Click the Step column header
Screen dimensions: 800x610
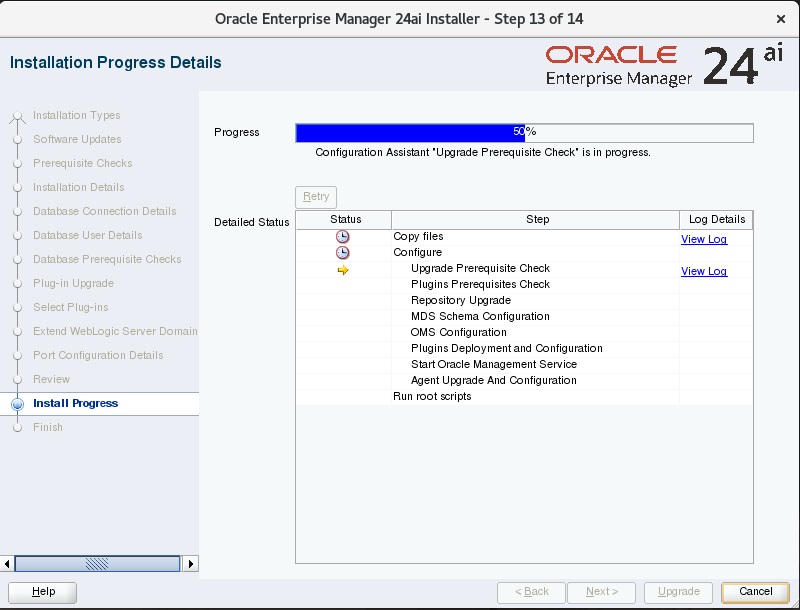(537, 220)
